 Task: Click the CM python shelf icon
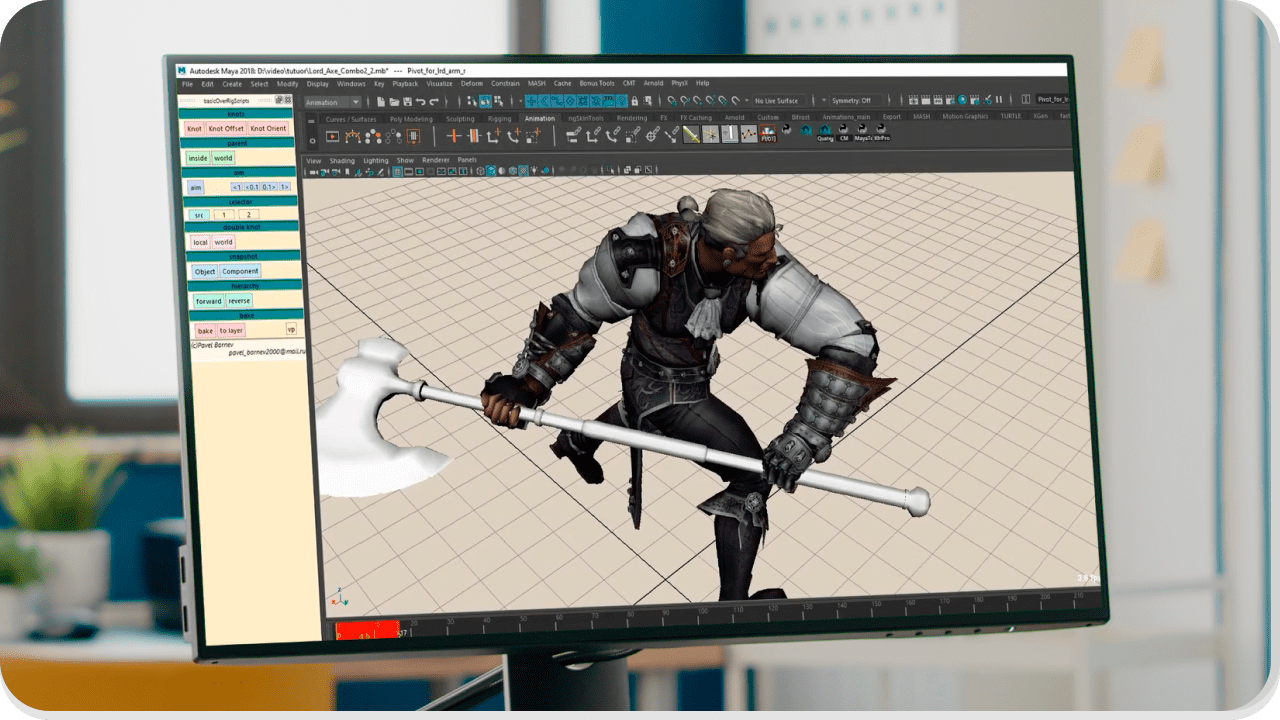point(844,133)
